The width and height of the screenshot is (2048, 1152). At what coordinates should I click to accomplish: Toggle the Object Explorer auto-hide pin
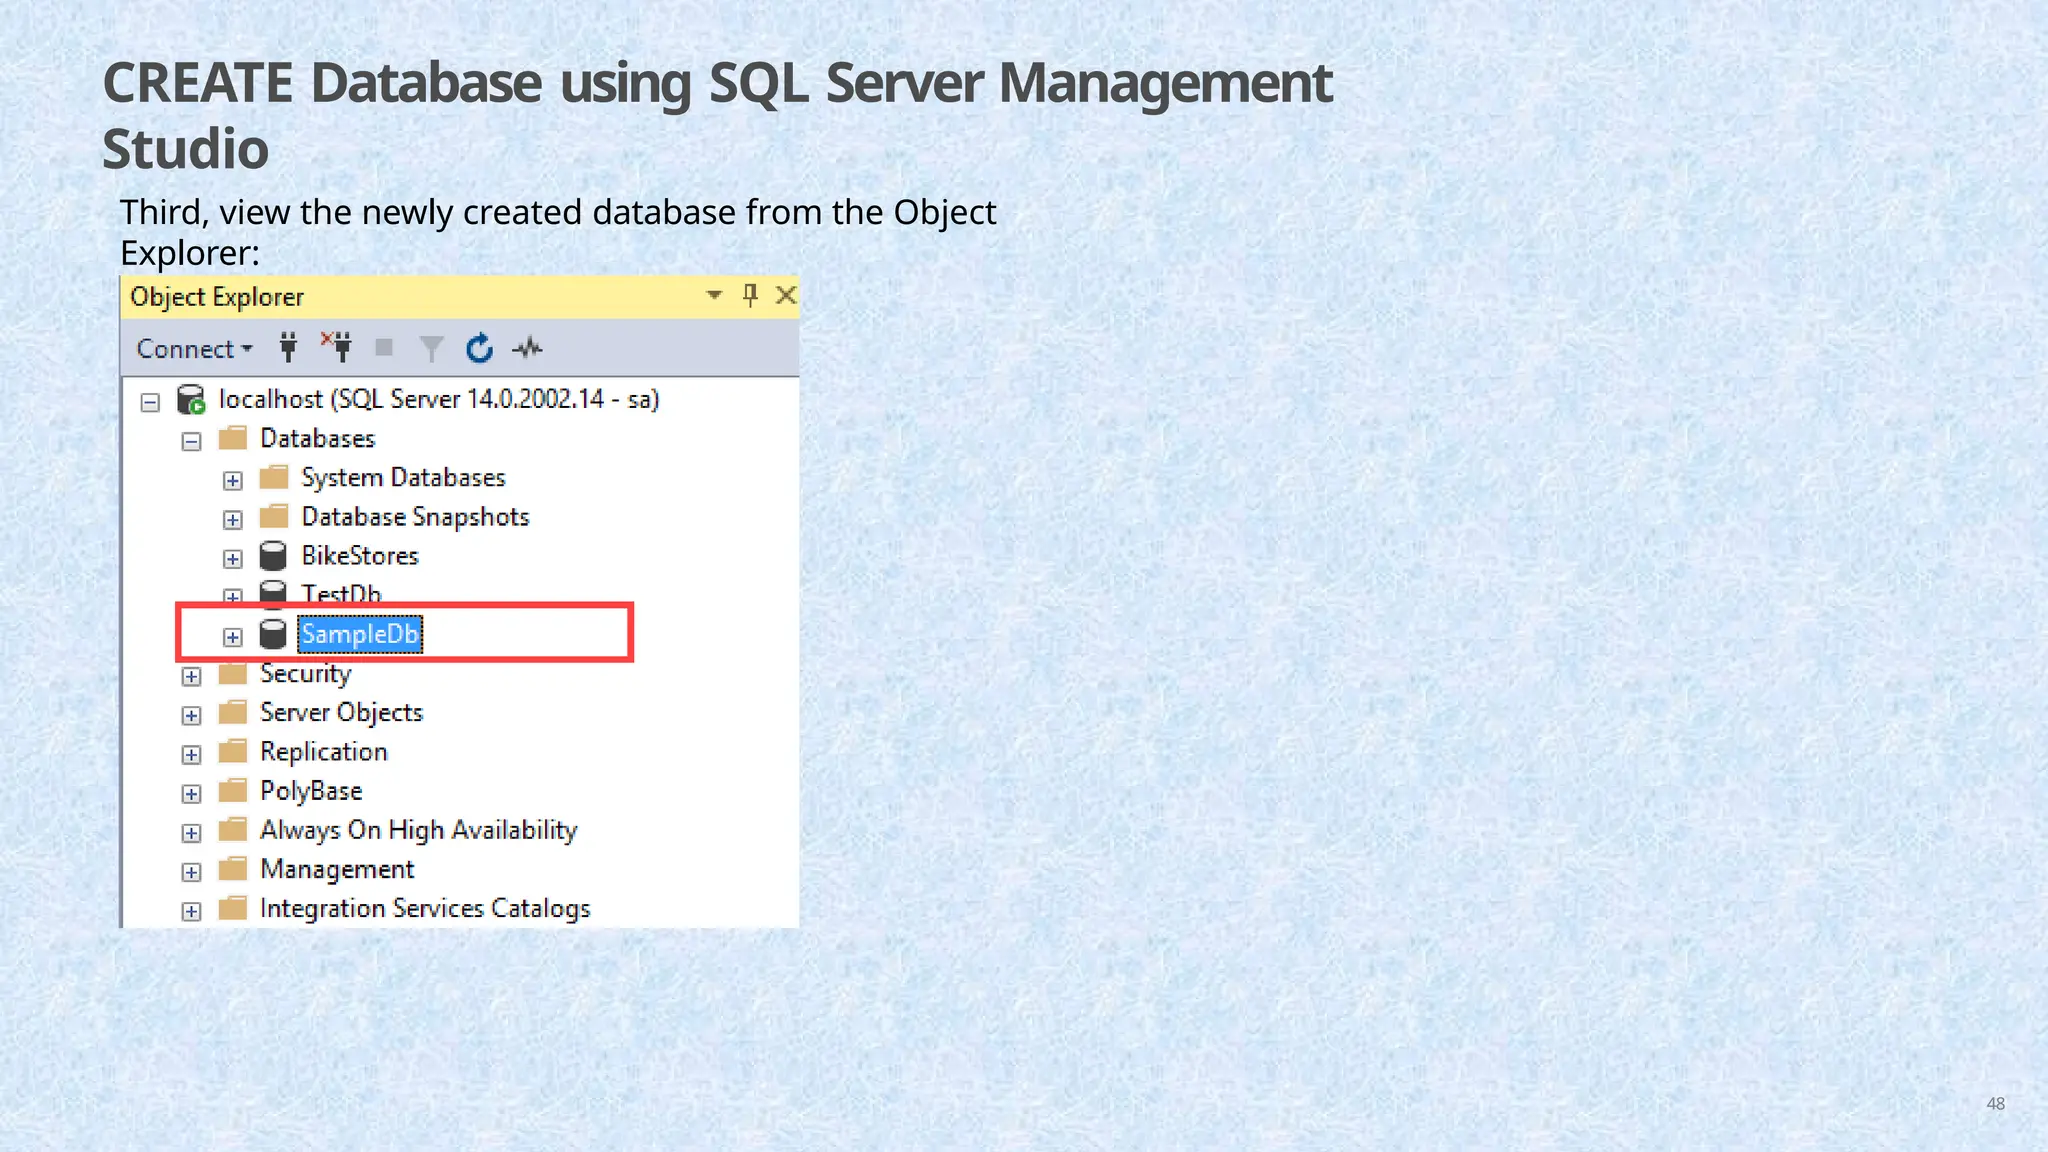(x=750, y=295)
